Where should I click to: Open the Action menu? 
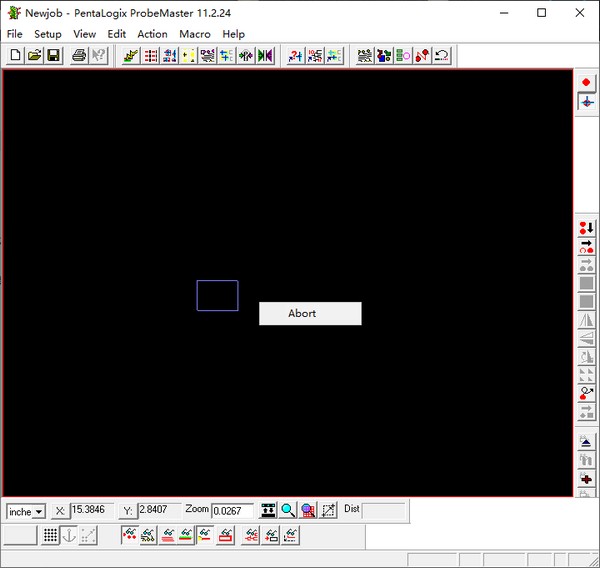pyautogui.click(x=152, y=34)
